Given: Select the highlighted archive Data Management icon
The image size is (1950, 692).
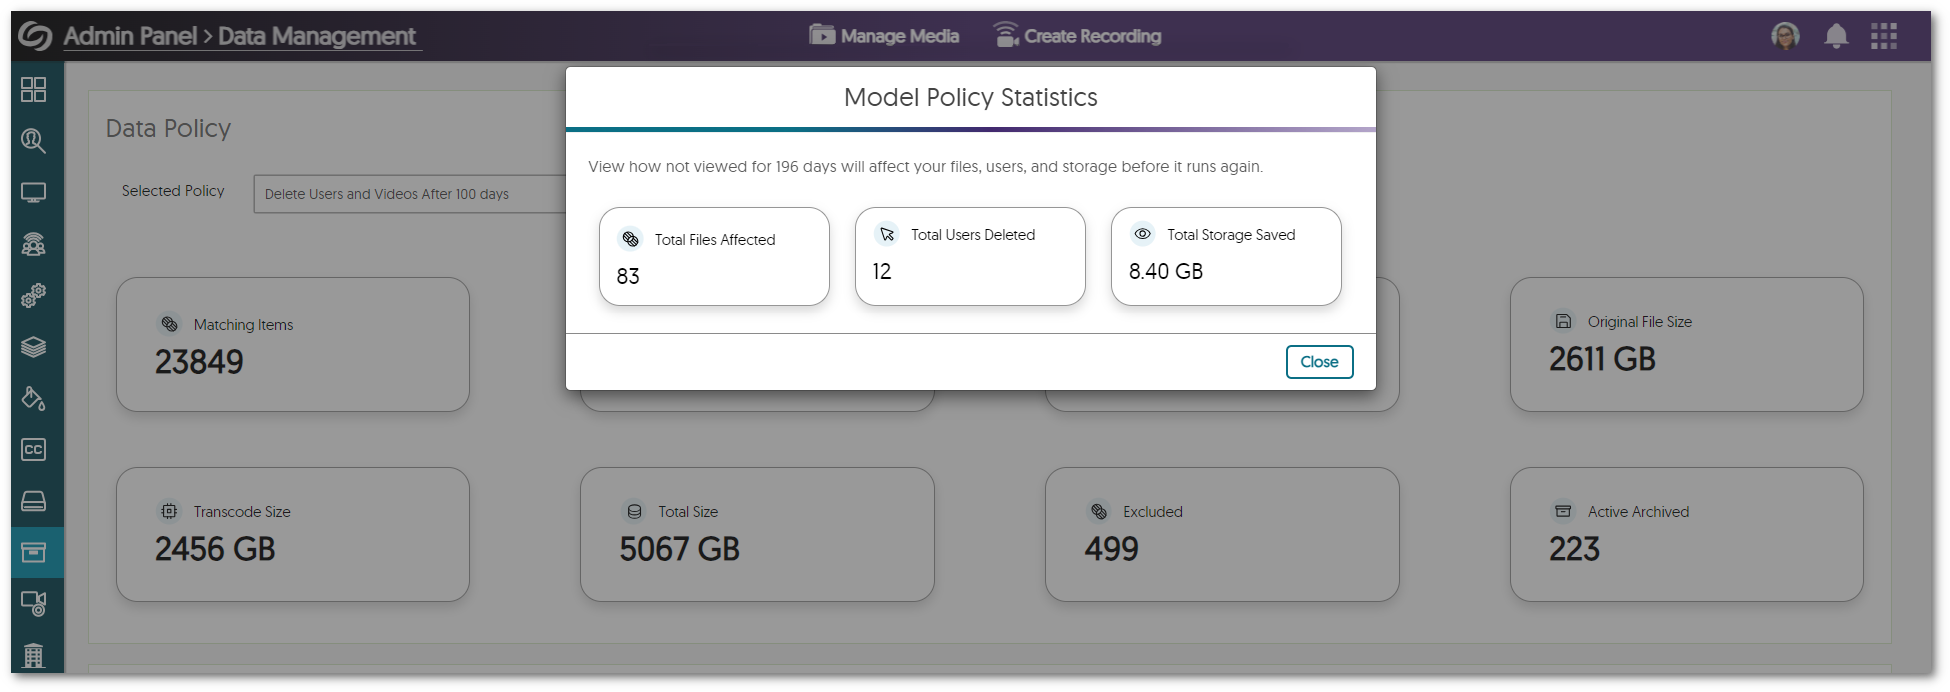Looking at the screenshot, I should click(35, 552).
